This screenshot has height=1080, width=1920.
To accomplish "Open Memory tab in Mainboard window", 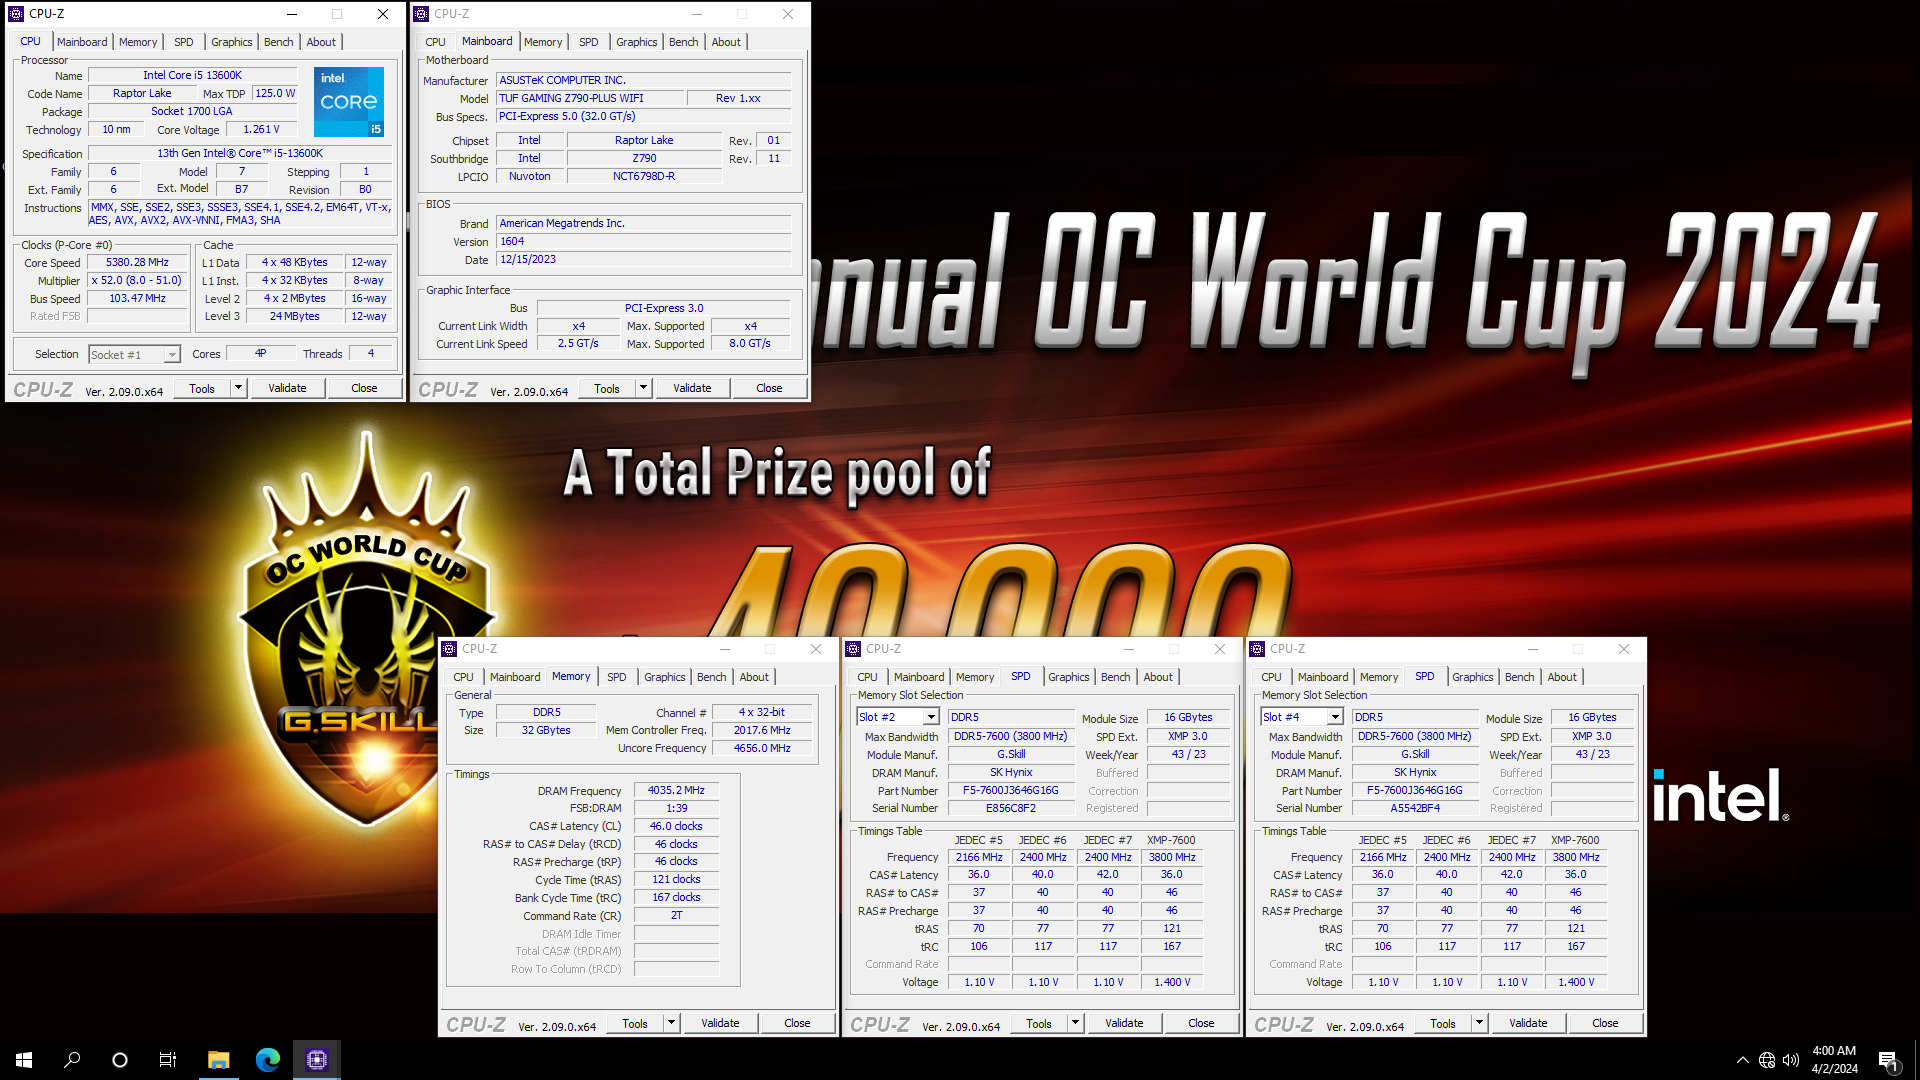I will point(543,42).
